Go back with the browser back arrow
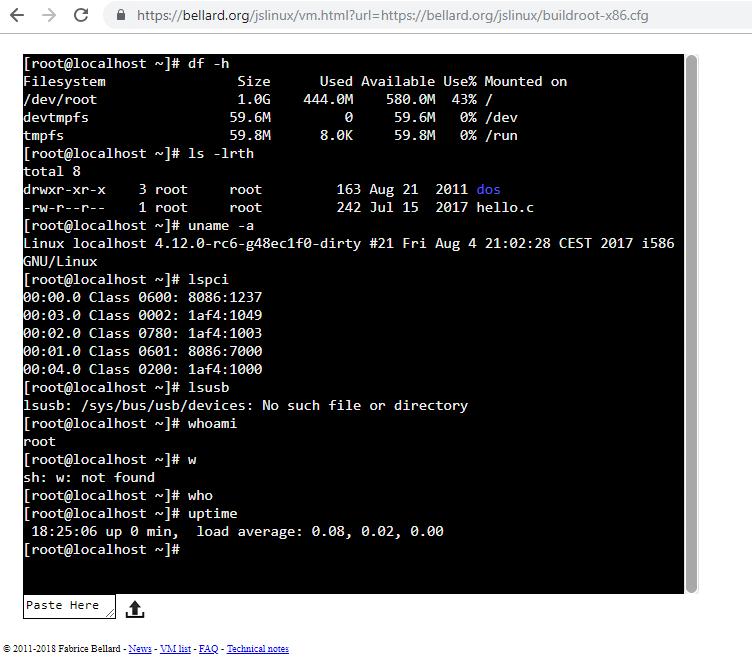Screen dimensions: 752x659 pyautogui.click(x=17, y=15)
